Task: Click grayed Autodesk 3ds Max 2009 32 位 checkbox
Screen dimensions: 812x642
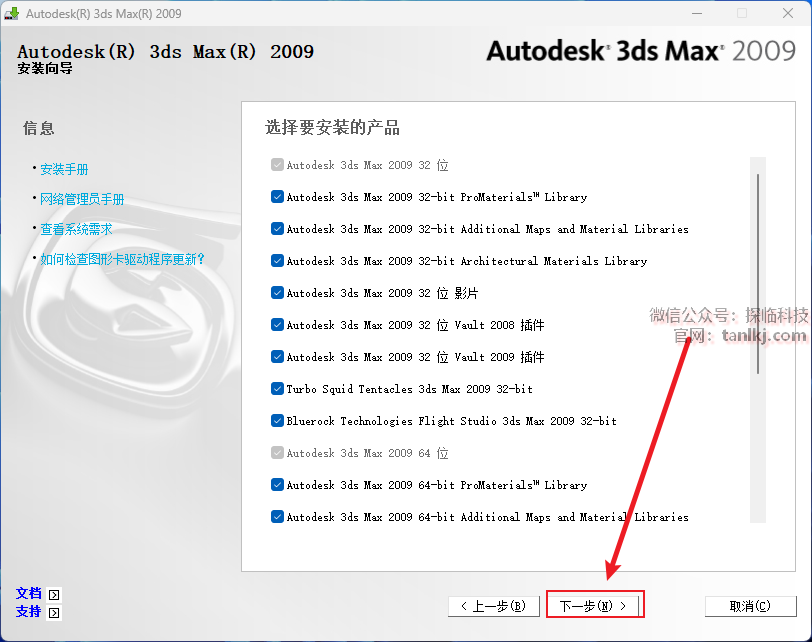Action: [277, 165]
